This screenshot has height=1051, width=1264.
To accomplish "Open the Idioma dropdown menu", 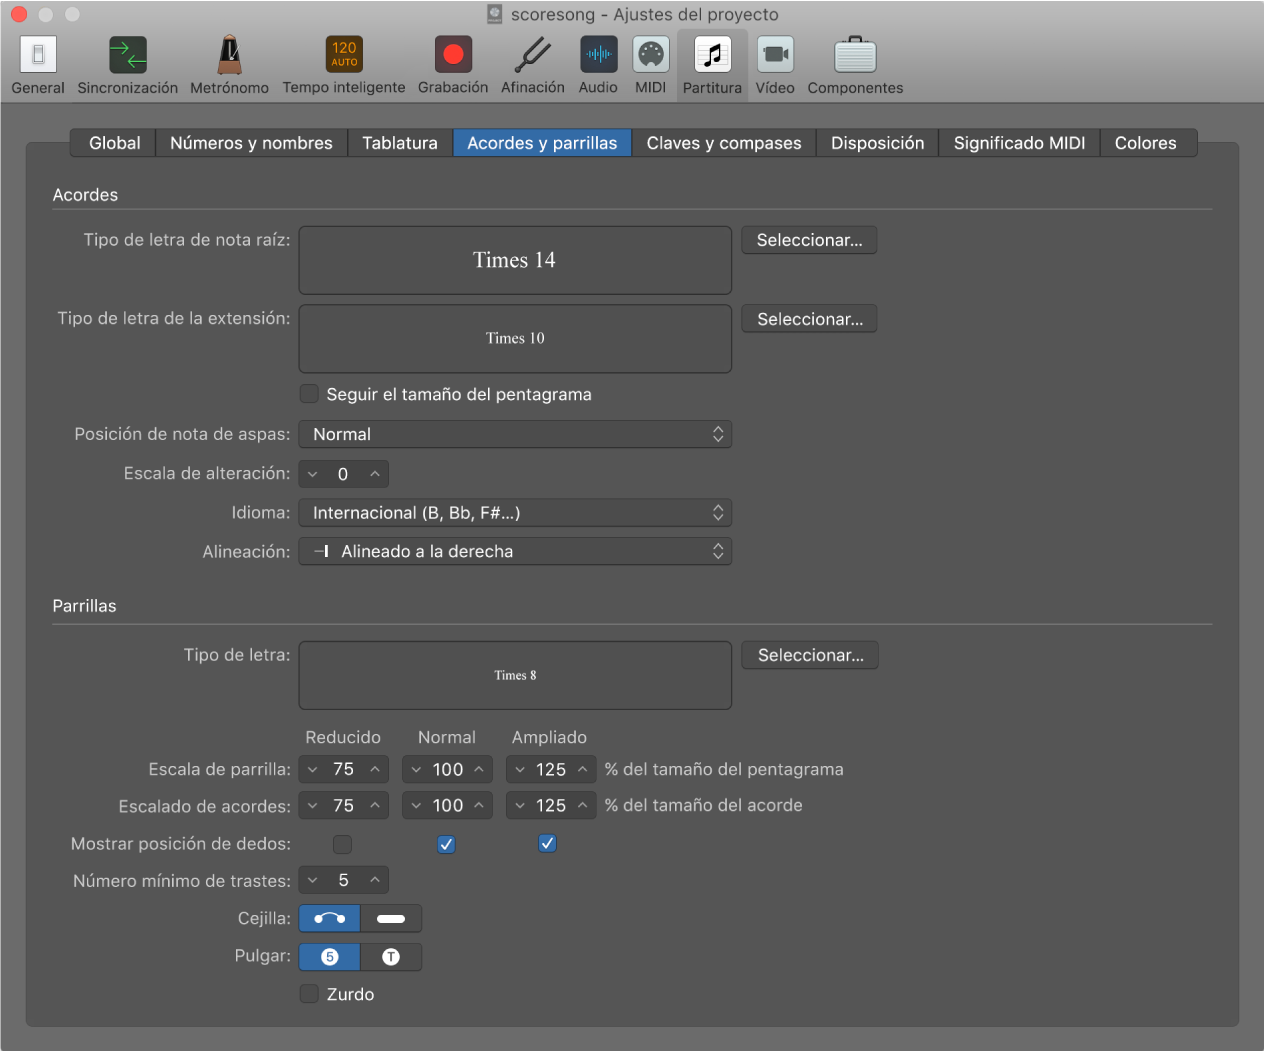I will (x=515, y=513).
